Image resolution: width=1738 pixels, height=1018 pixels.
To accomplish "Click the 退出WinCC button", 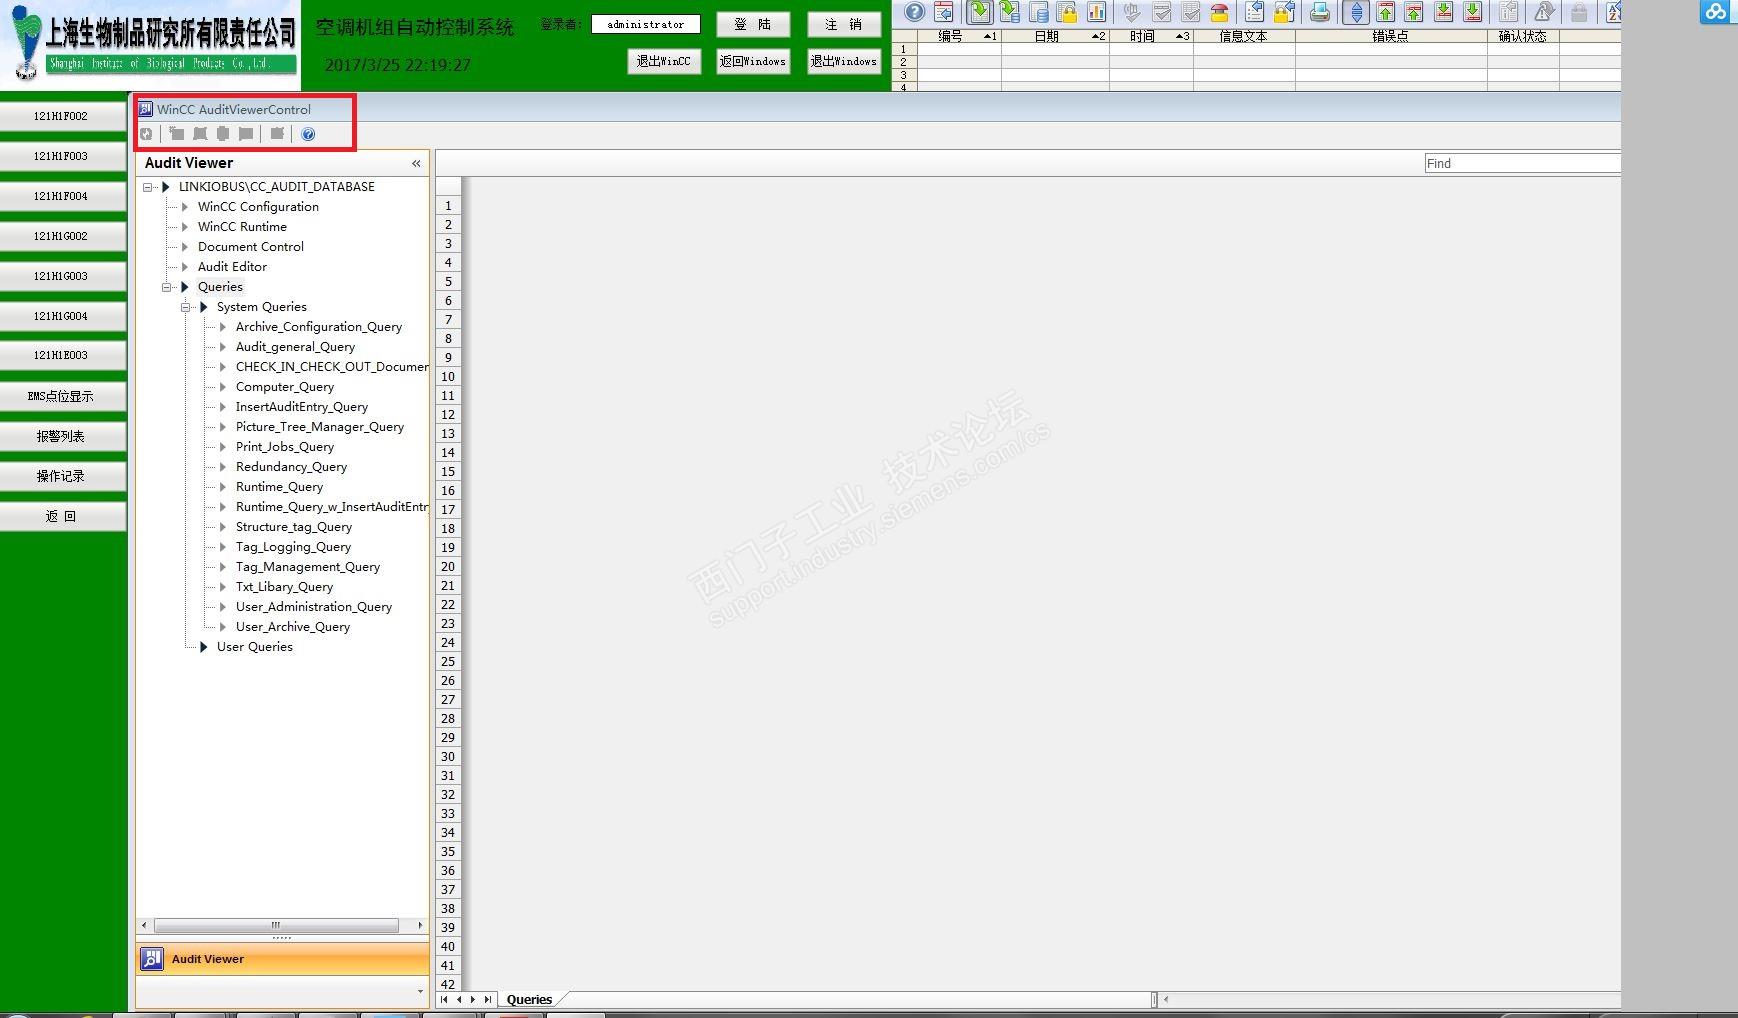I will point(664,61).
